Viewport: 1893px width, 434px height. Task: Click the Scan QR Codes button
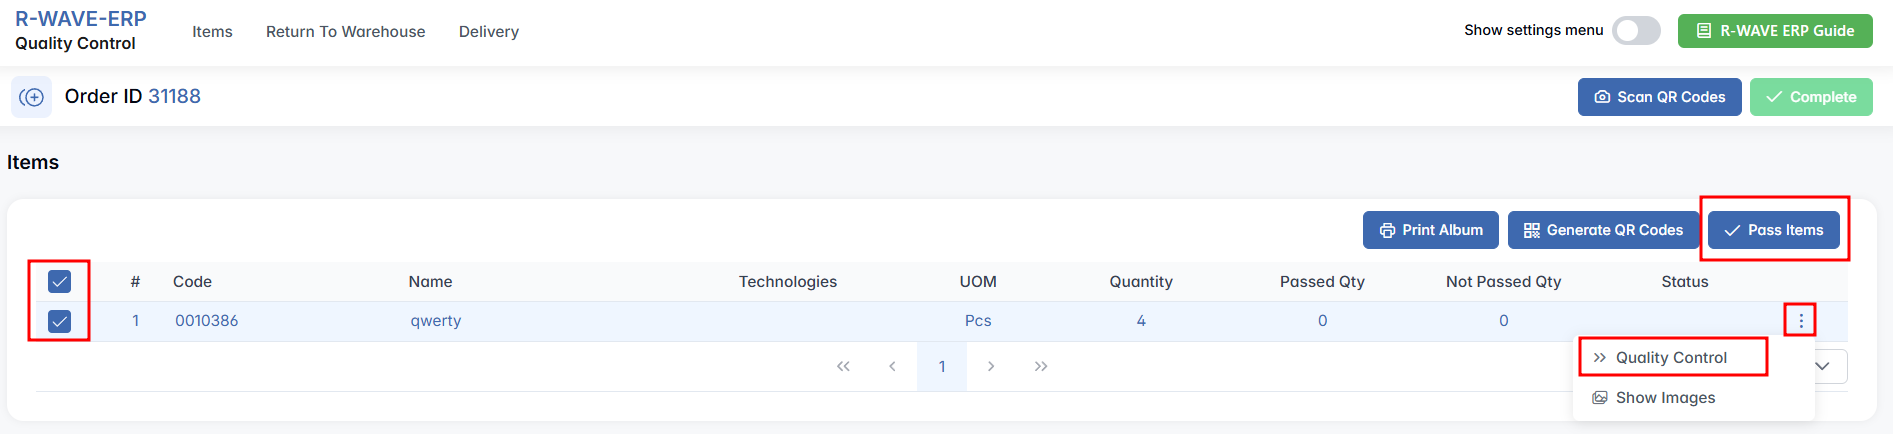point(1659,97)
